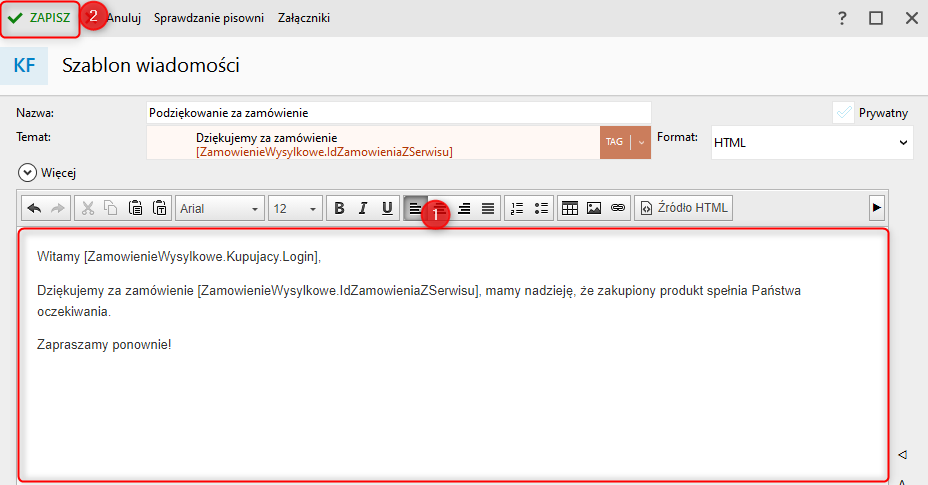Image resolution: width=928 pixels, height=485 pixels.
Task: Open Sprawdzanie pisowni spell check
Action: click(209, 18)
